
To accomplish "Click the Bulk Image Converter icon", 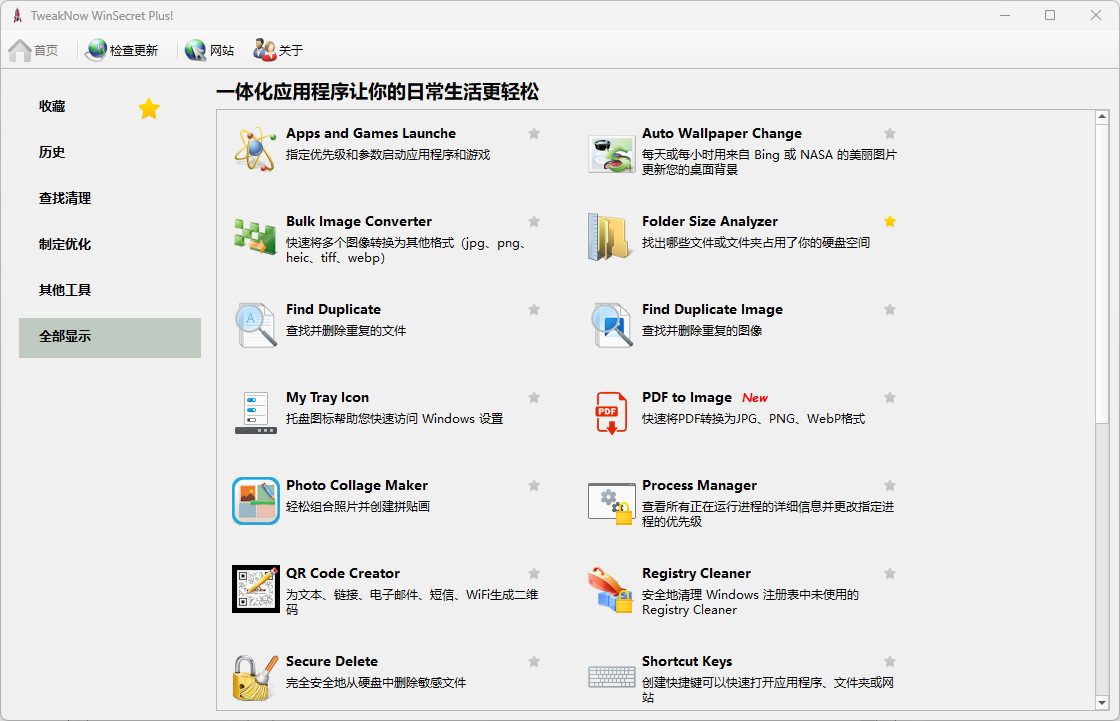I will point(255,237).
